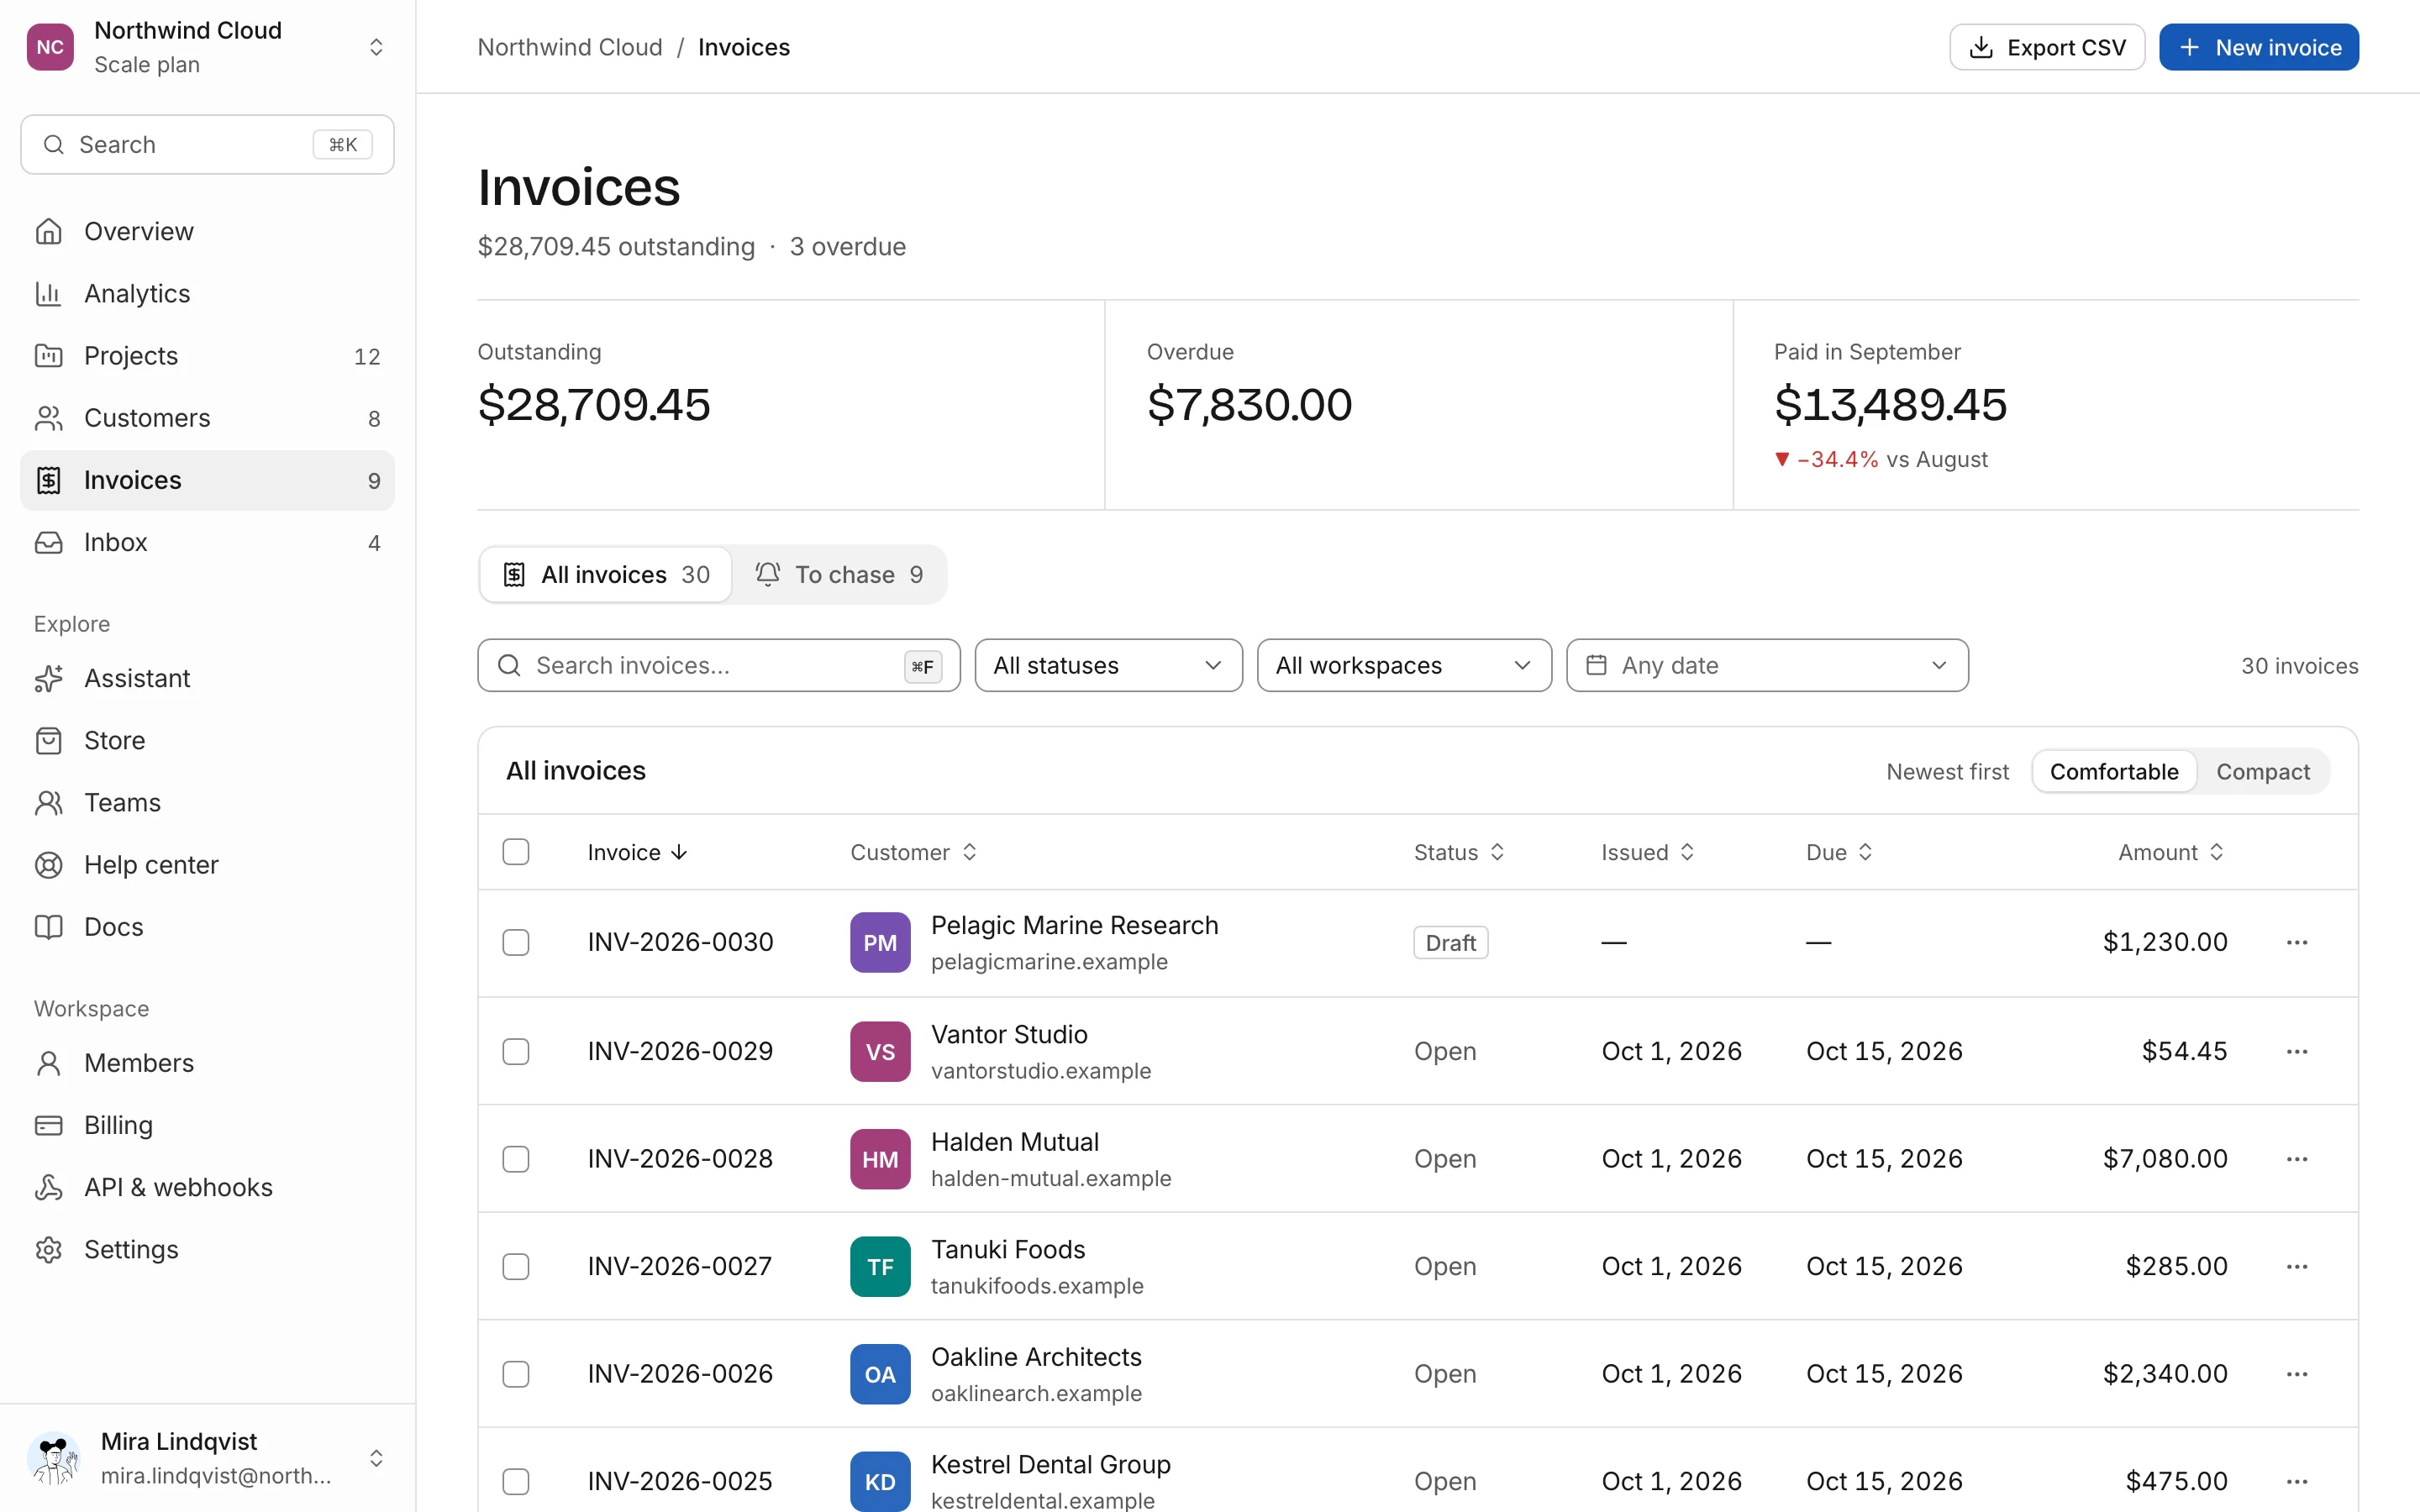Image resolution: width=2420 pixels, height=1512 pixels.
Task: Click the Inbox tray icon
Action: (x=48, y=542)
